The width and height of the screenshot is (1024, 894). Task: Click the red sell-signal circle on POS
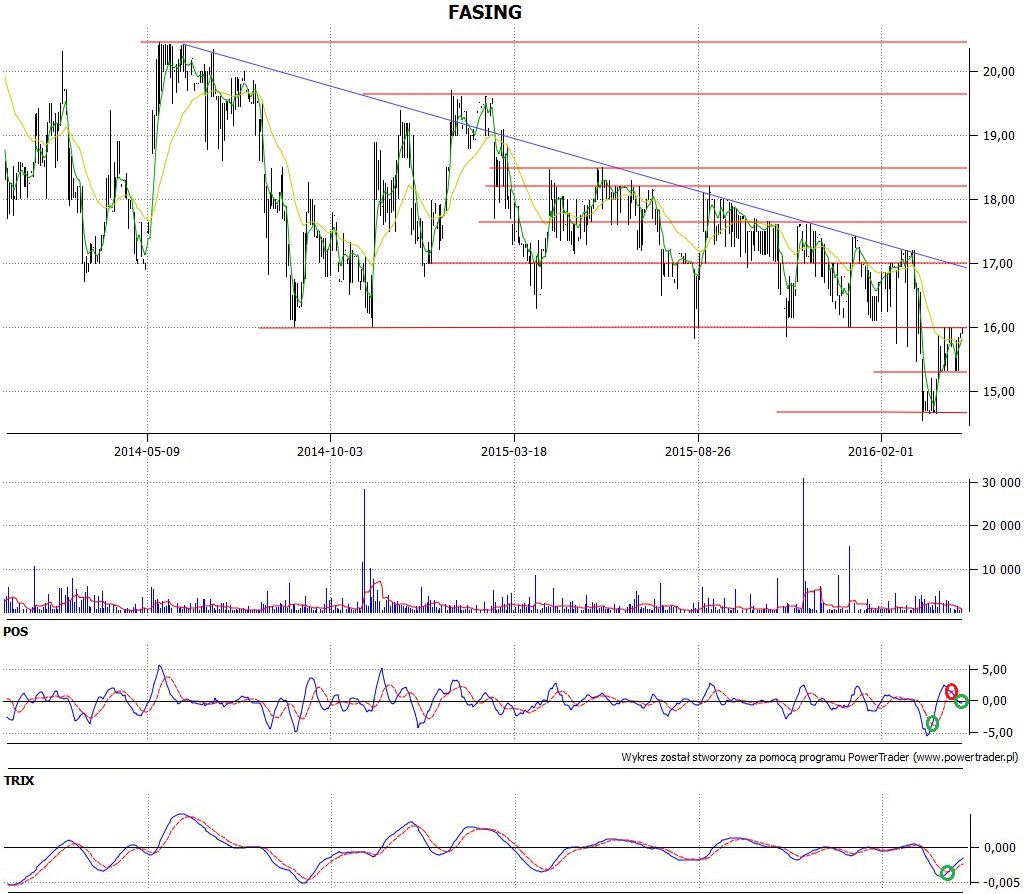[x=952, y=691]
